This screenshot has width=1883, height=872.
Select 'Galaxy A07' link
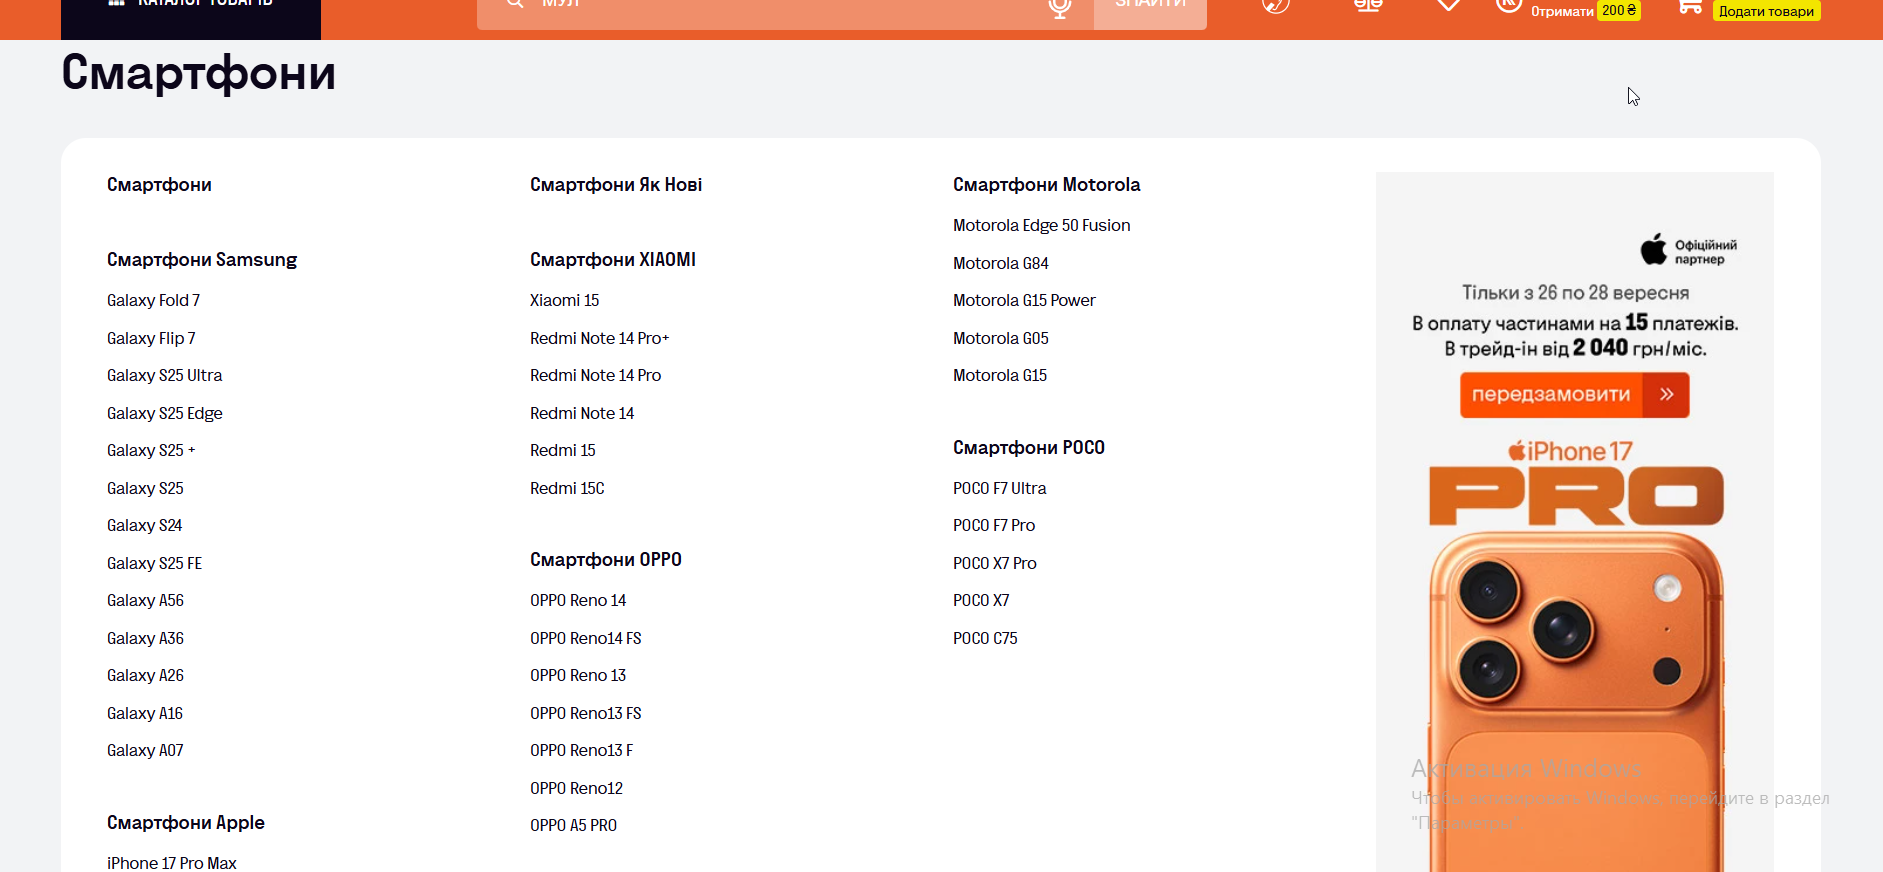click(145, 751)
